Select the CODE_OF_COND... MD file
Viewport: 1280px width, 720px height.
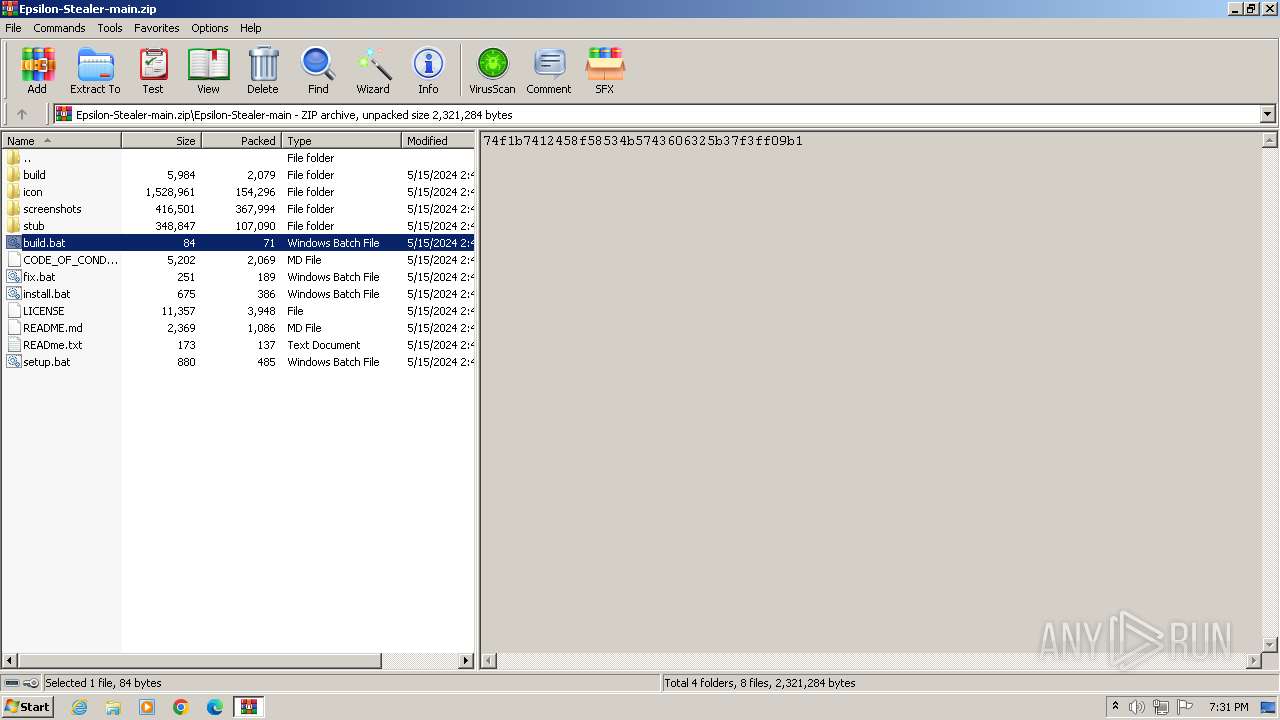tap(238, 260)
